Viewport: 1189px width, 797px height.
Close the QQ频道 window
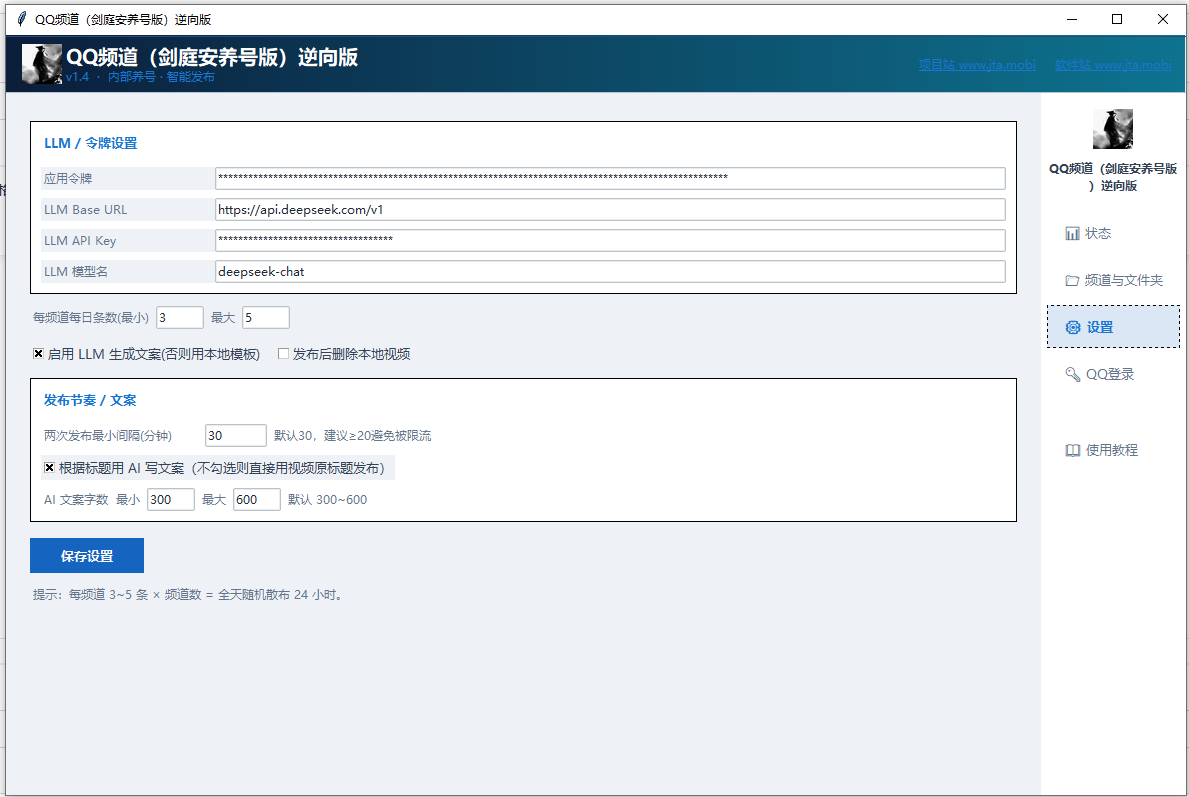pyautogui.click(x=1162, y=19)
